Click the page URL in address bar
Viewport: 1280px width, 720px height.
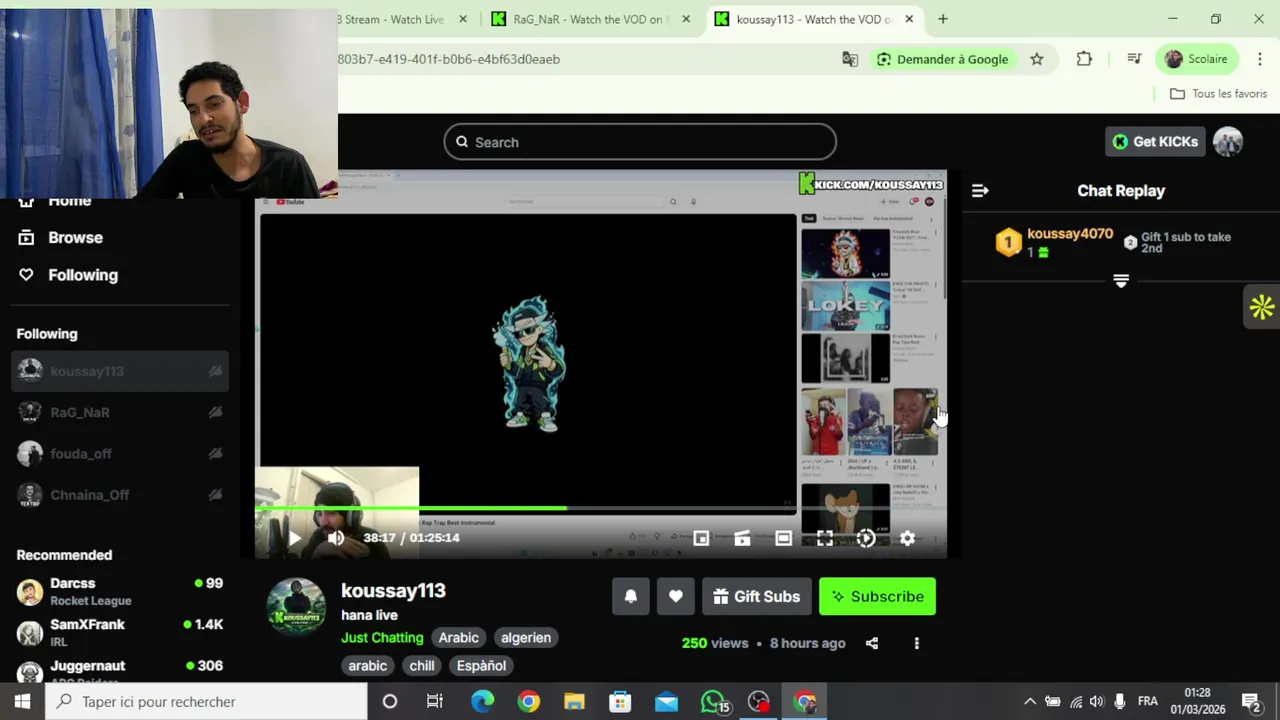[x=449, y=59]
